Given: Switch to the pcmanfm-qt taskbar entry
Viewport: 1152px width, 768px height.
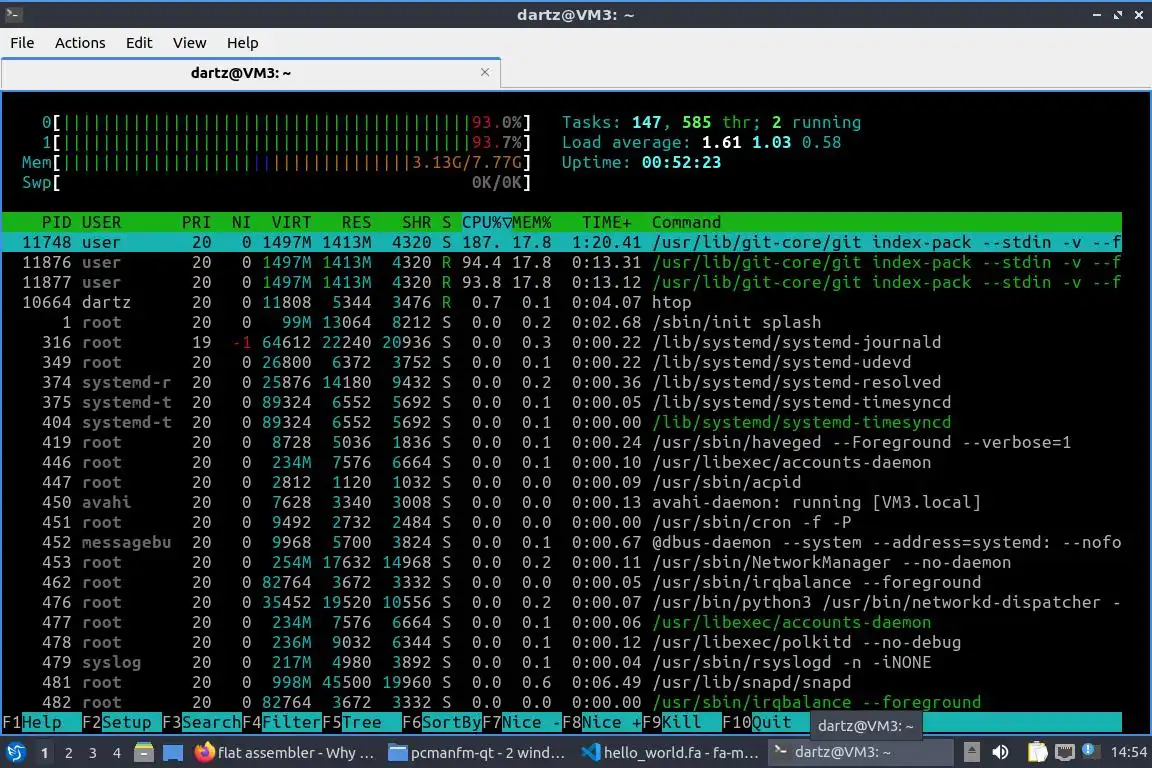Looking at the screenshot, I should point(477,753).
